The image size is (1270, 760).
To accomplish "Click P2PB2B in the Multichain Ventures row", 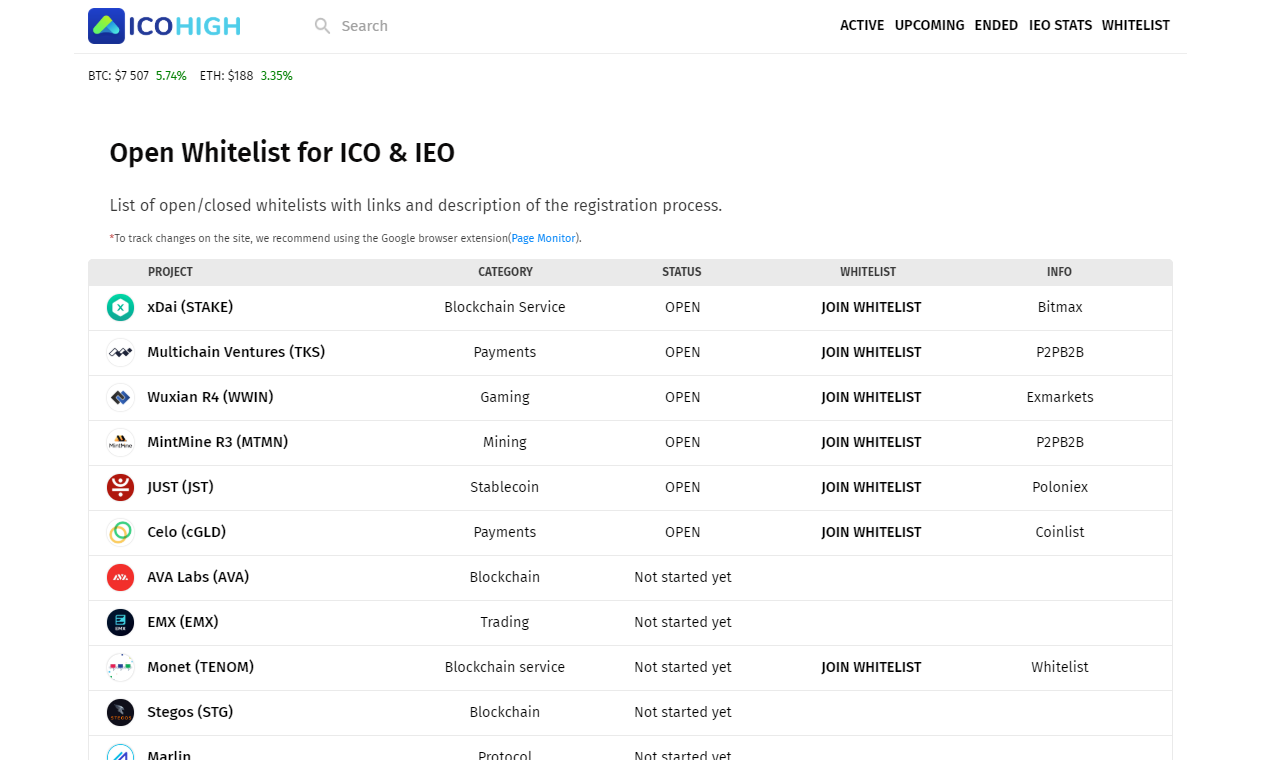I will point(1060,353).
